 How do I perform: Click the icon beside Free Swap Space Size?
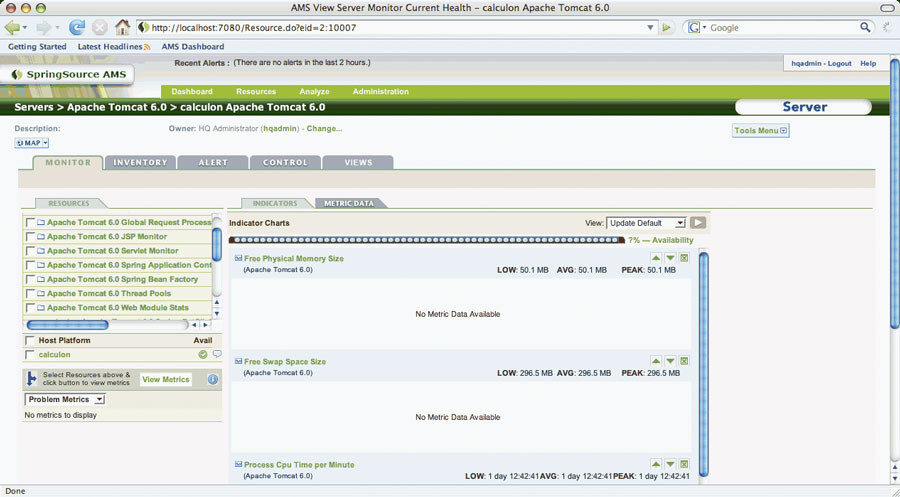[239, 362]
